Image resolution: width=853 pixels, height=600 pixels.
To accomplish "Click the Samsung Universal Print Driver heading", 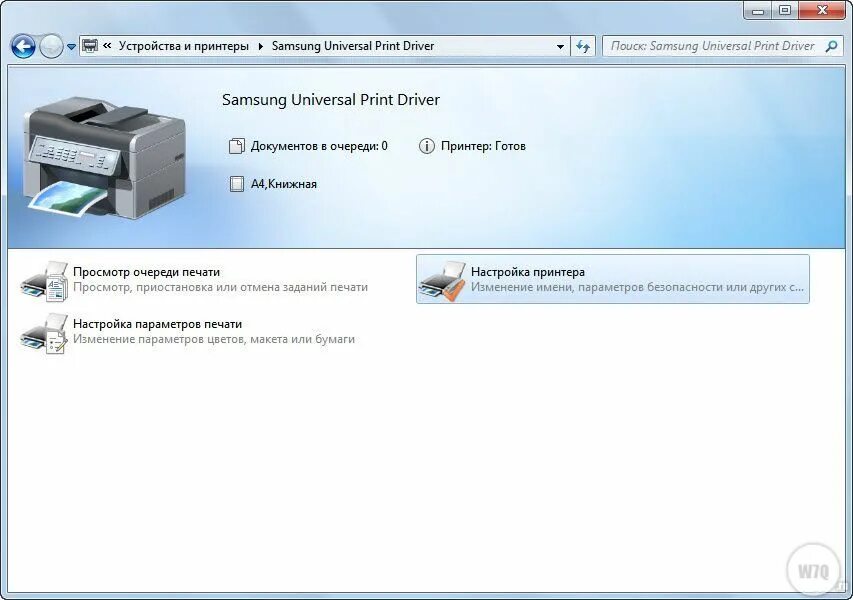I will coord(331,100).
